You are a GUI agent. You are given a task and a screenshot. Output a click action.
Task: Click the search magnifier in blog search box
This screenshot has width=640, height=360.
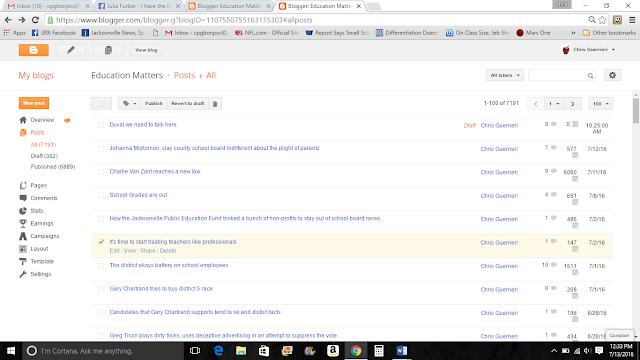(590, 76)
